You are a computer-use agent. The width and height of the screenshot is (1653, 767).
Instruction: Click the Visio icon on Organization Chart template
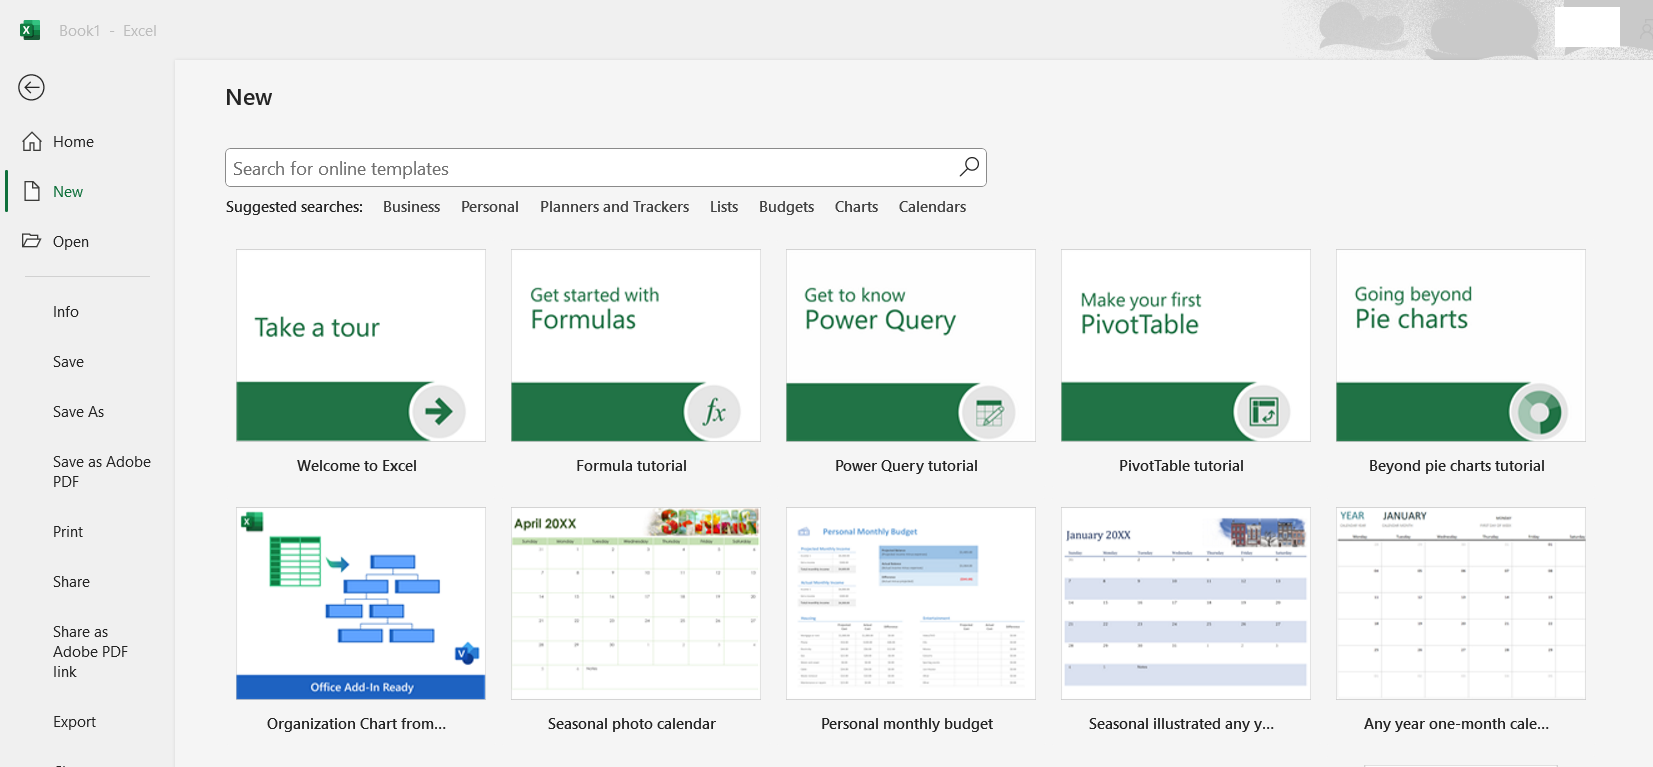pos(467,654)
